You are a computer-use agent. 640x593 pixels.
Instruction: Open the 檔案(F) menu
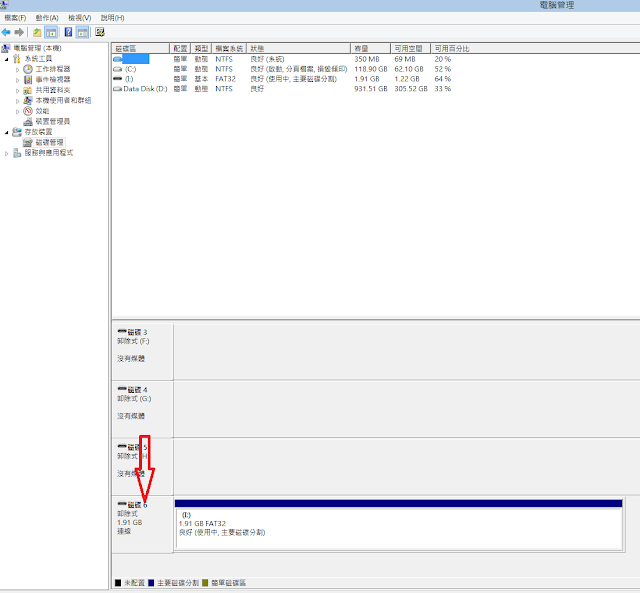click(x=15, y=18)
